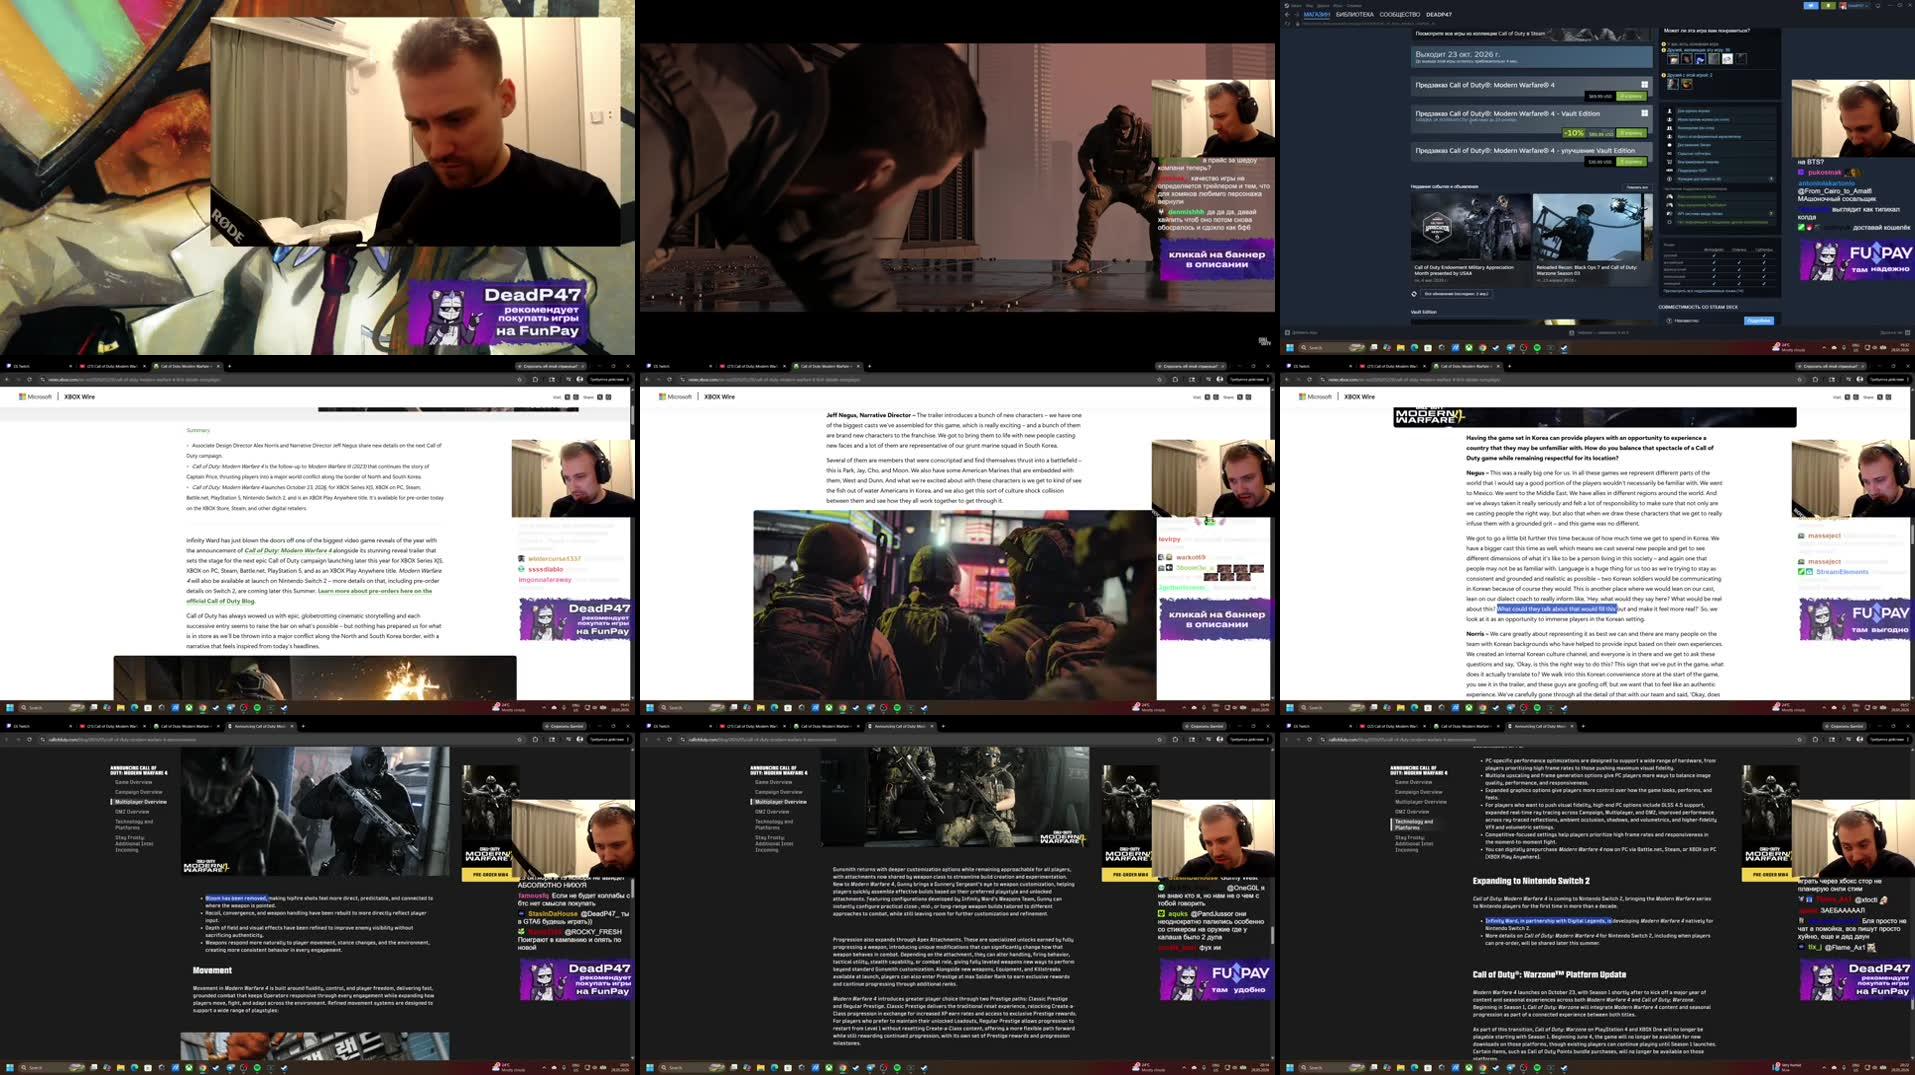Viewport: 1915px width, 1075px height.
Task: Select Multiplayer Overview in Gunsmith panel sidebar
Action: pyautogui.click(x=781, y=802)
